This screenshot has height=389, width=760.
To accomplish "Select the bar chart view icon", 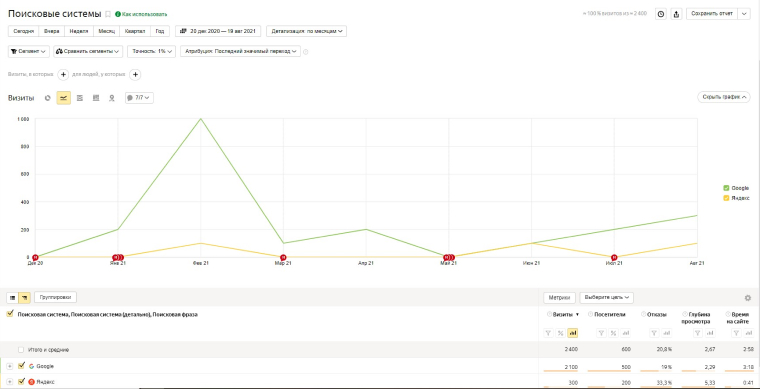I will [96, 98].
